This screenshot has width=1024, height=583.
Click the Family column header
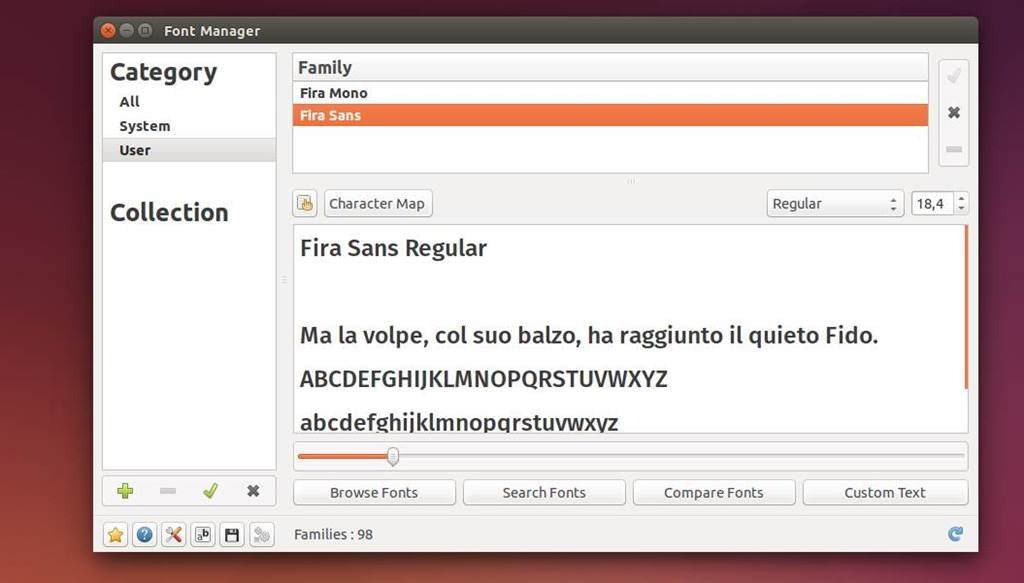tap(610, 68)
